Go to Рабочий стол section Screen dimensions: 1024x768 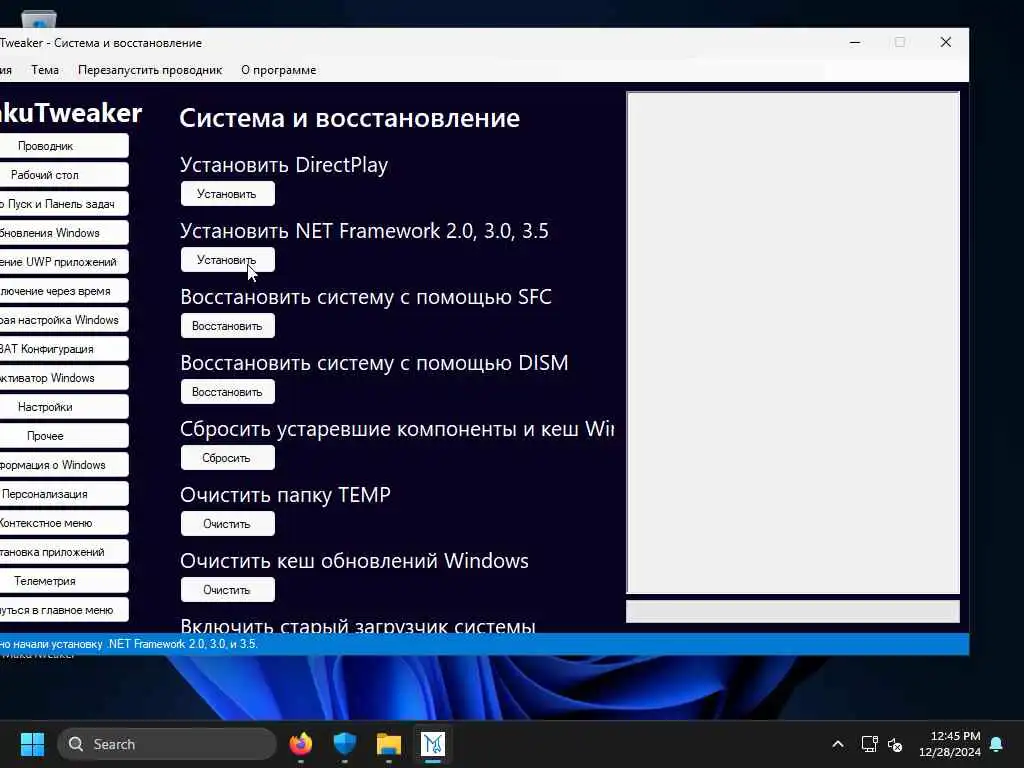[x=64, y=174]
